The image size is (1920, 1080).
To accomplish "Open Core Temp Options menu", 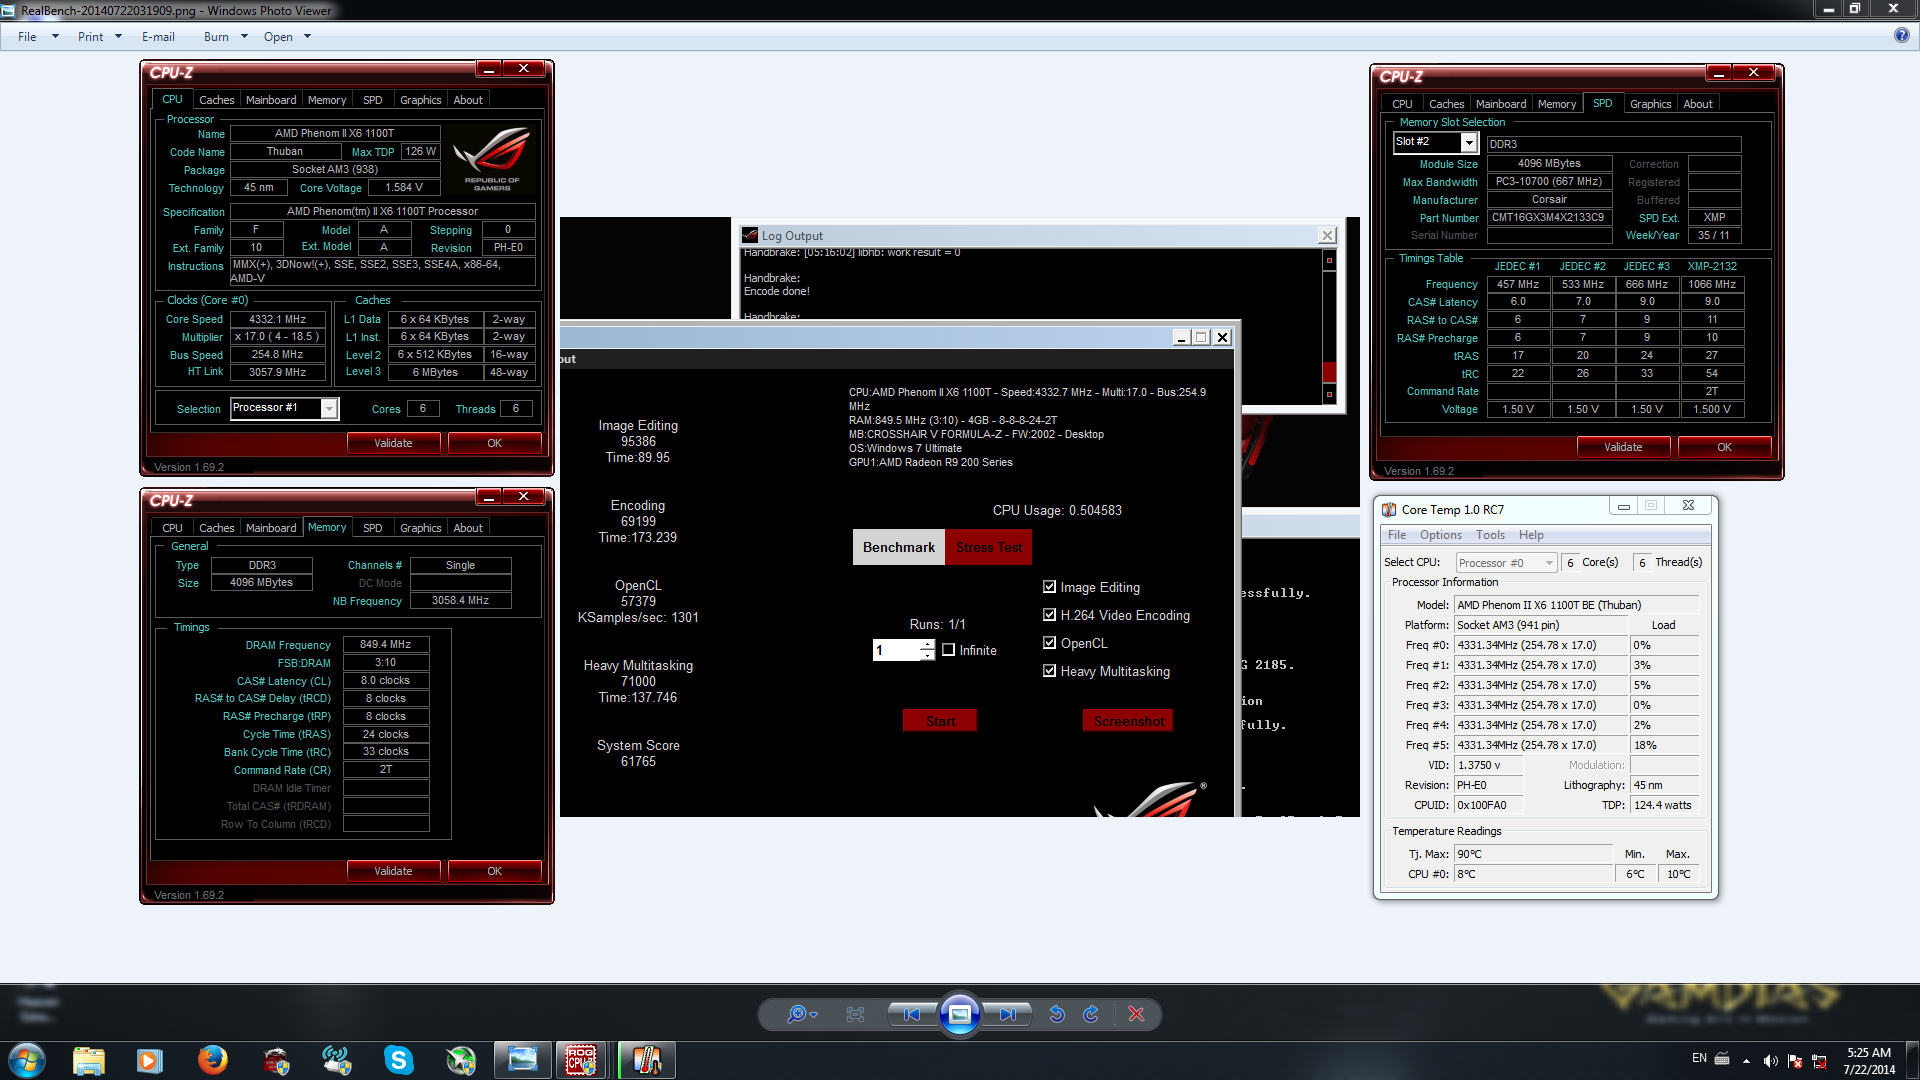I will 1440,535.
